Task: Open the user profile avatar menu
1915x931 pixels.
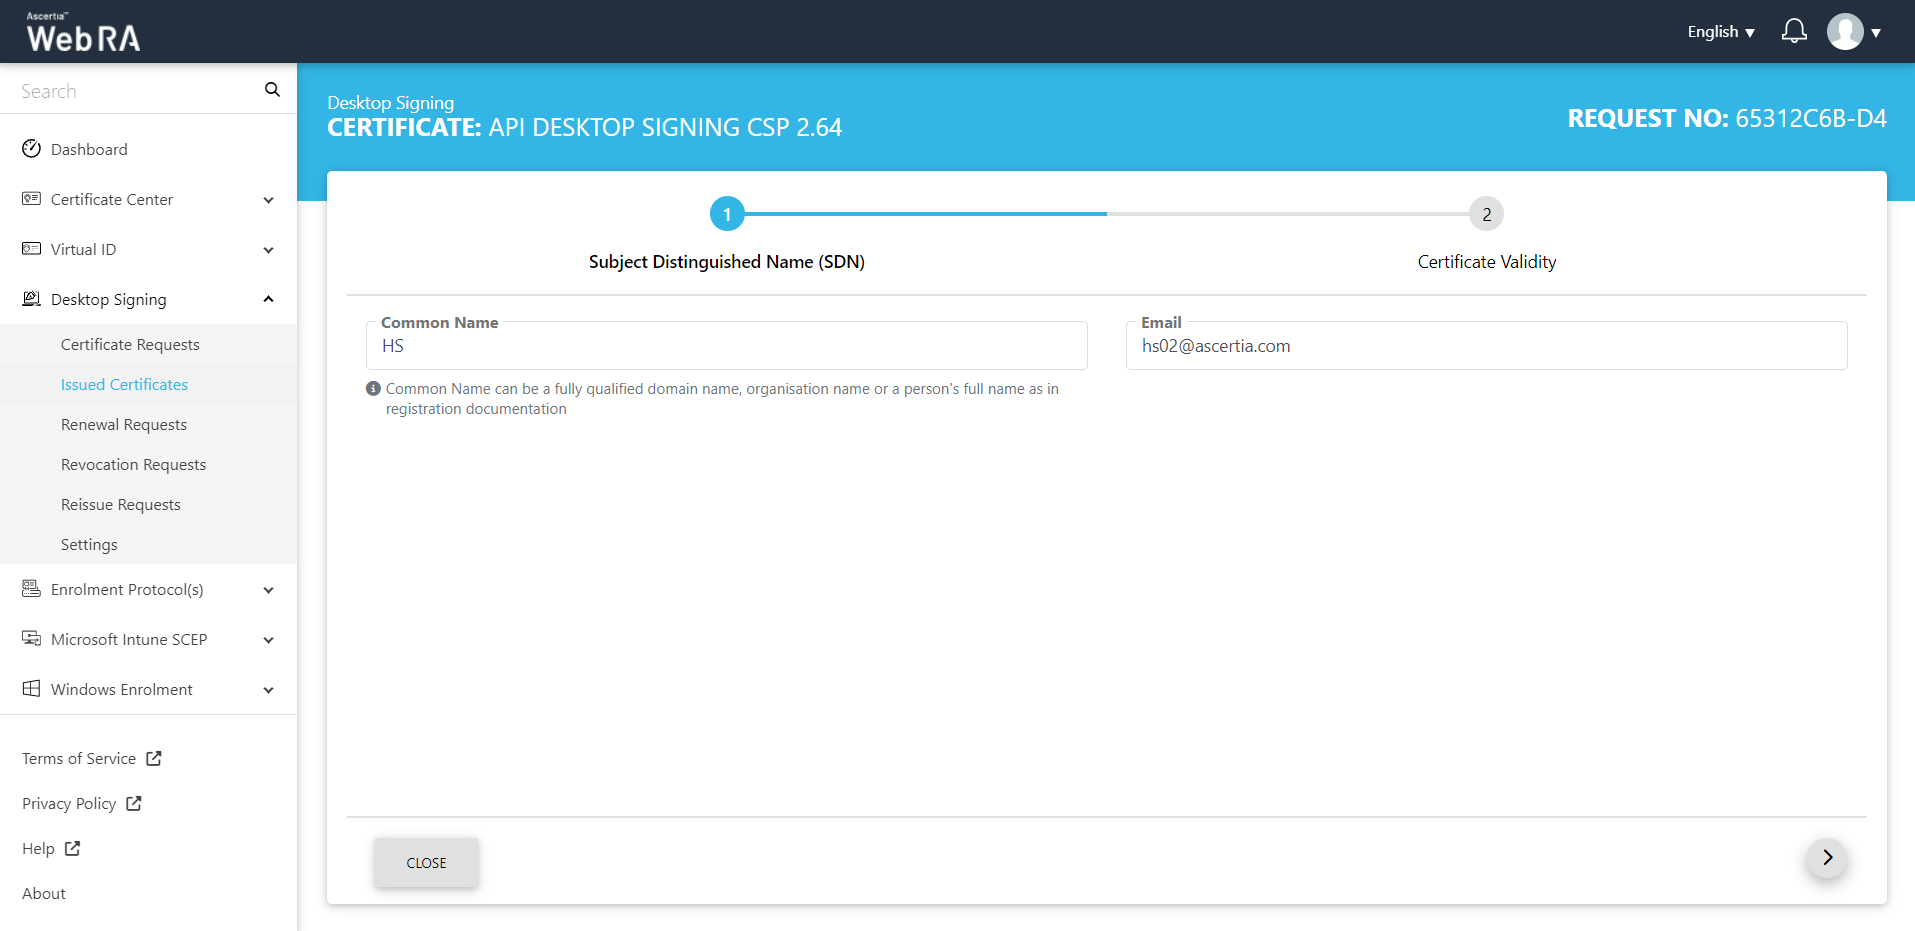Action: tap(1845, 32)
